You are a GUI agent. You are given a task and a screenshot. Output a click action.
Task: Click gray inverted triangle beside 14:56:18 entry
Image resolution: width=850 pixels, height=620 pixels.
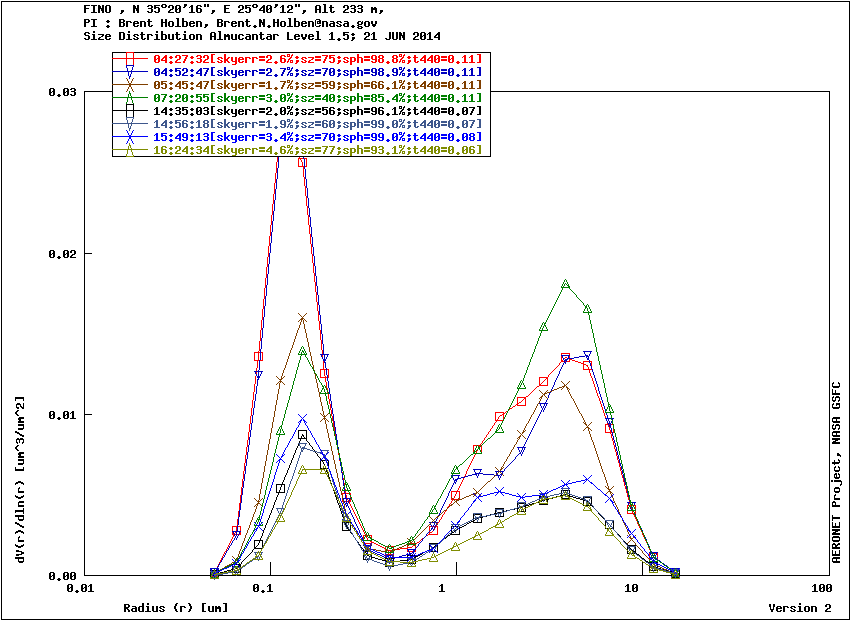point(129,124)
